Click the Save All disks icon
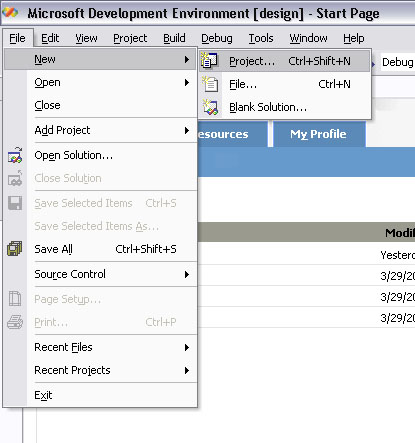Image resolution: width=415 pixels, height=443 pixels. (15, 249)
